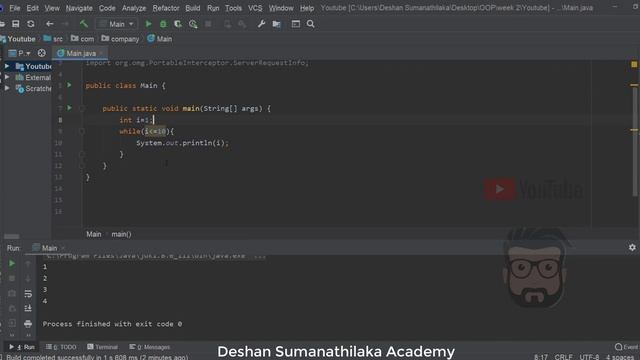Open the Main run configuration dropdown
Viewport: 640px width, 360px height.
(116, 24)
